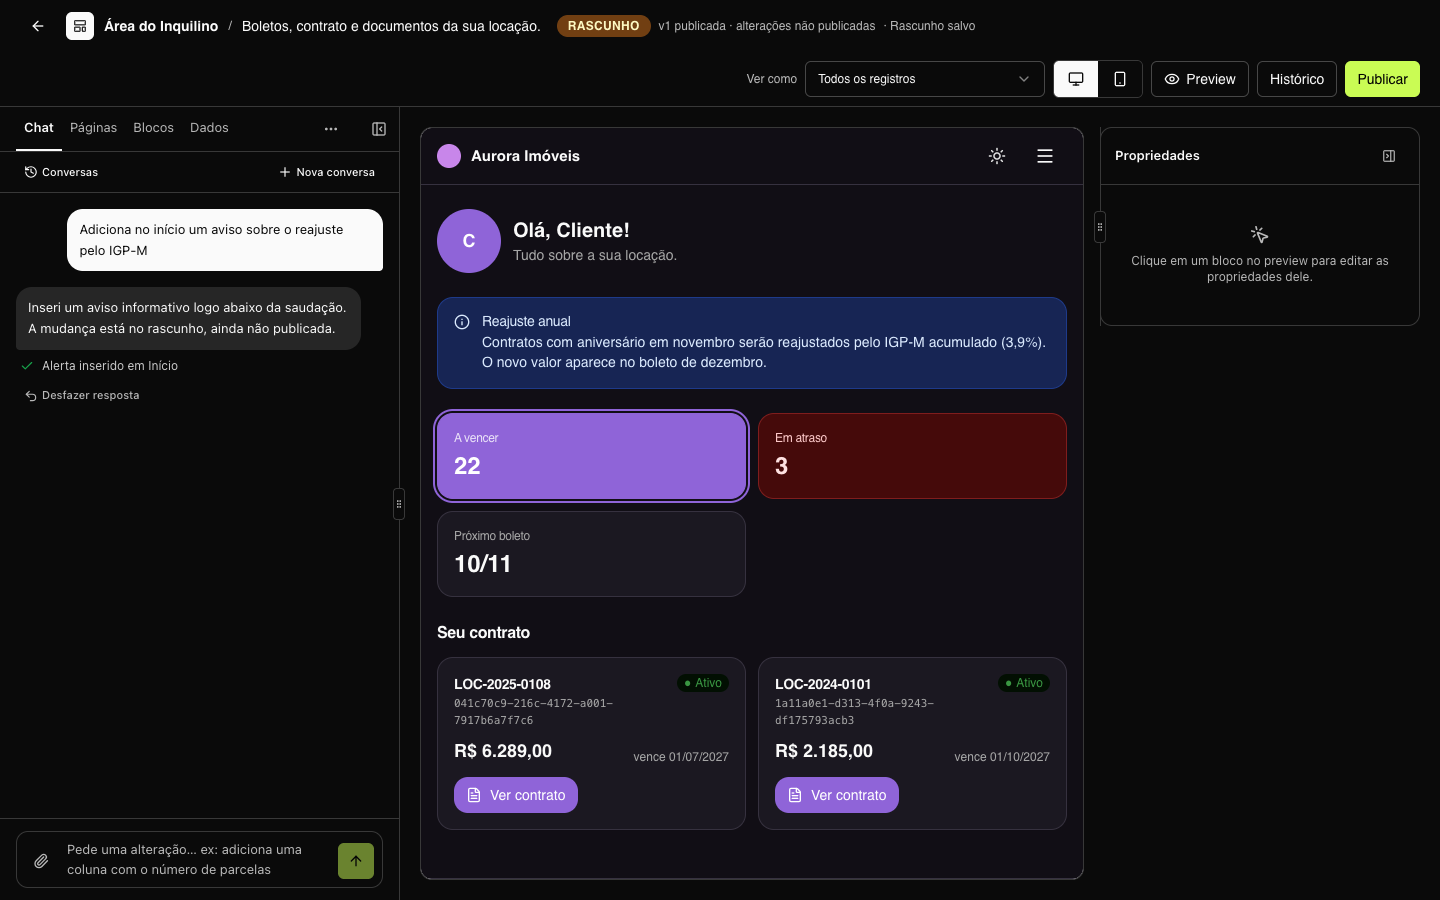Click the Preview button

[1200, 79]
